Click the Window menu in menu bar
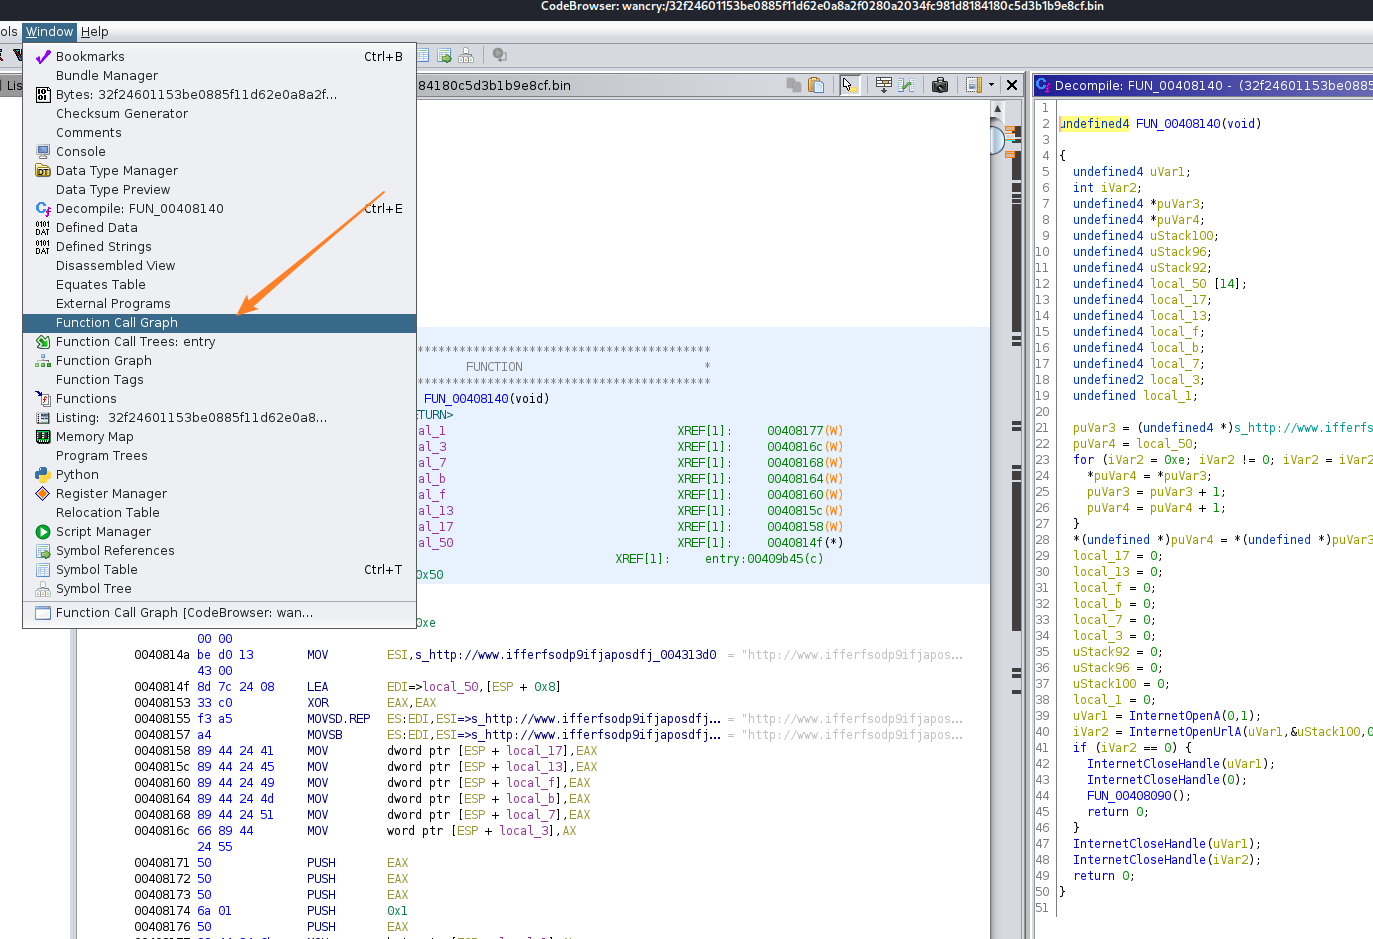This screenshot has height=939, width=1373. (49, 32)
